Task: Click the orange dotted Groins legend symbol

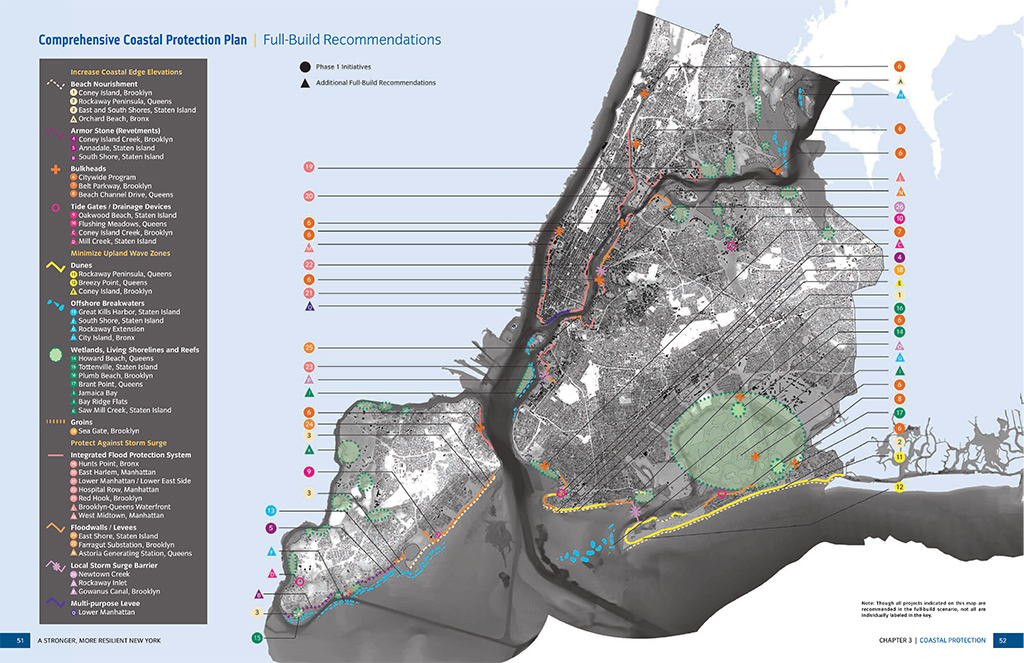Action: pos(55,422)
